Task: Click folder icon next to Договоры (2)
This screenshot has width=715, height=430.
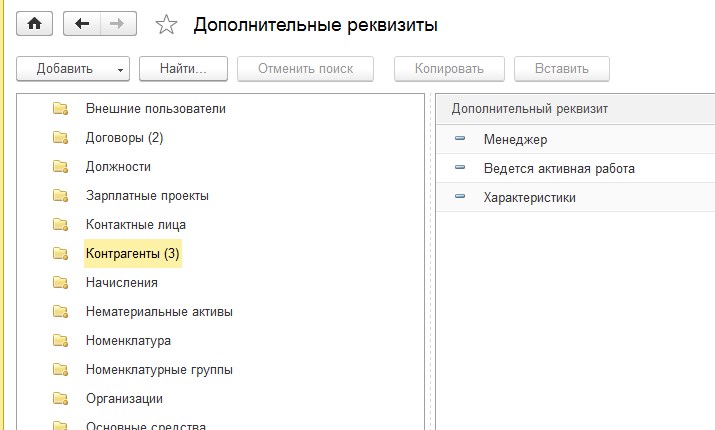Action: click(x=60, y=138)
